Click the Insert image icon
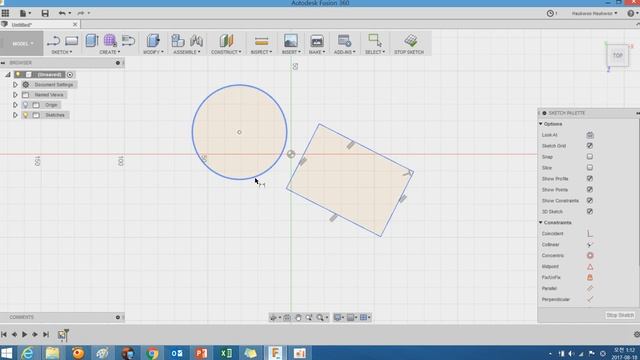The image size is (640, 360). (x=291, y=41)
